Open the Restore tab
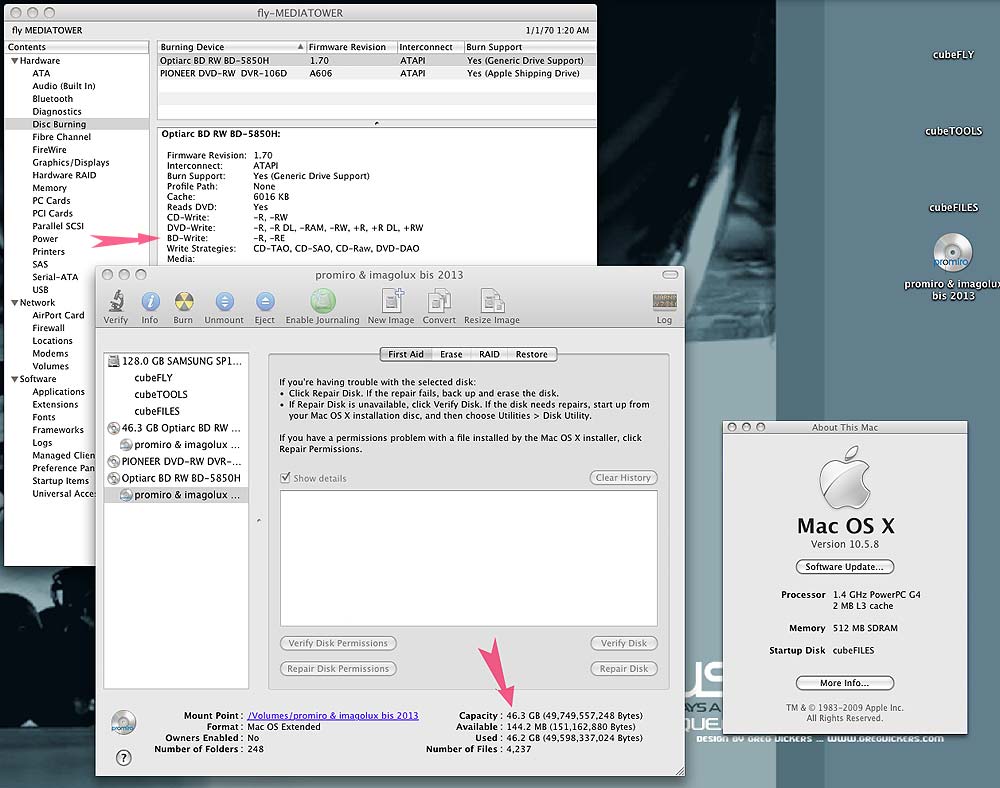This screenshot has height=788, width=1000. click(531, 354)
